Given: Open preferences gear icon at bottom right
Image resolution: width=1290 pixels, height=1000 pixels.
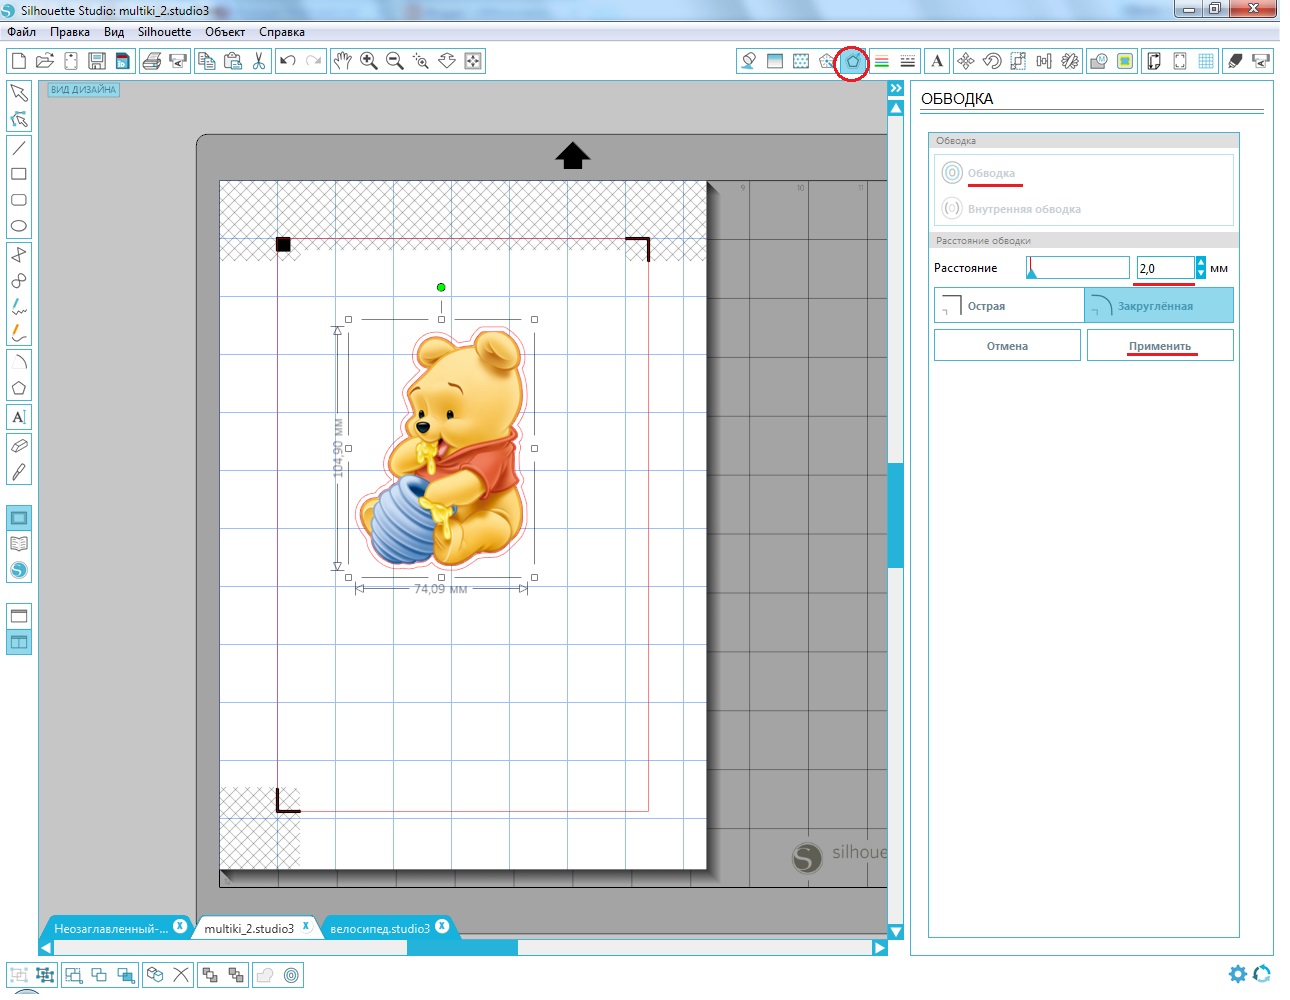Looking at the screenshot, I should pos(1237,974).
